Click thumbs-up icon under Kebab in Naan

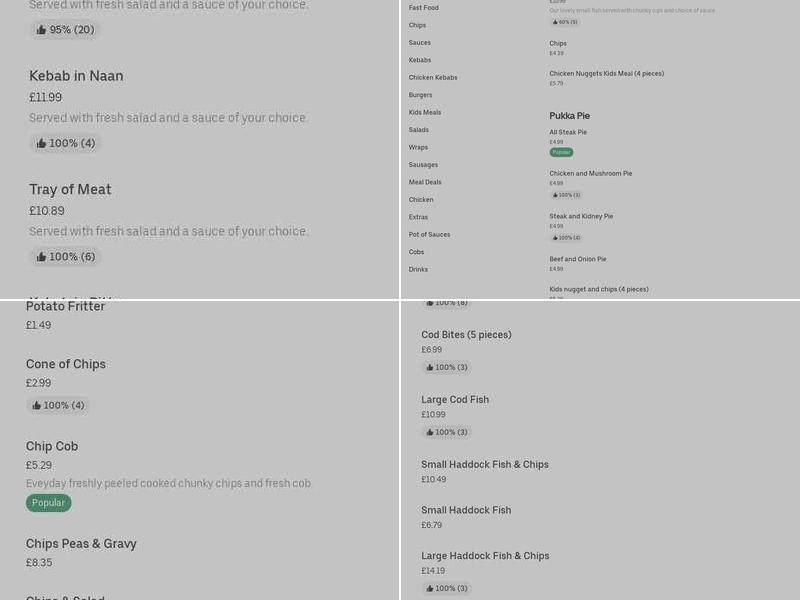(x=41, y=143)
